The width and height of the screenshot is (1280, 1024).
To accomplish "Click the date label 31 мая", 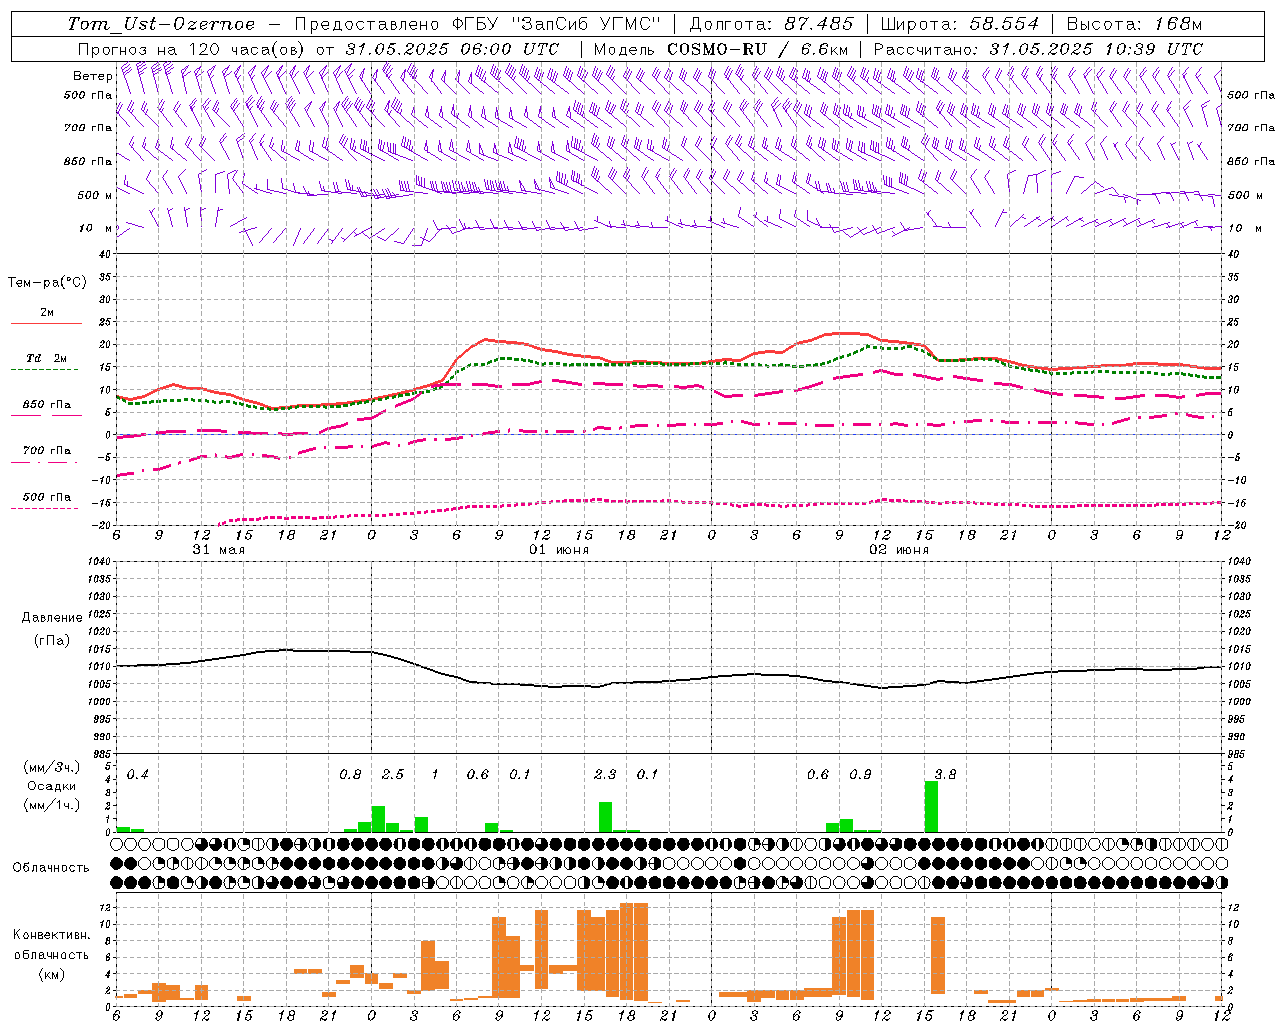I will point(218,550).
